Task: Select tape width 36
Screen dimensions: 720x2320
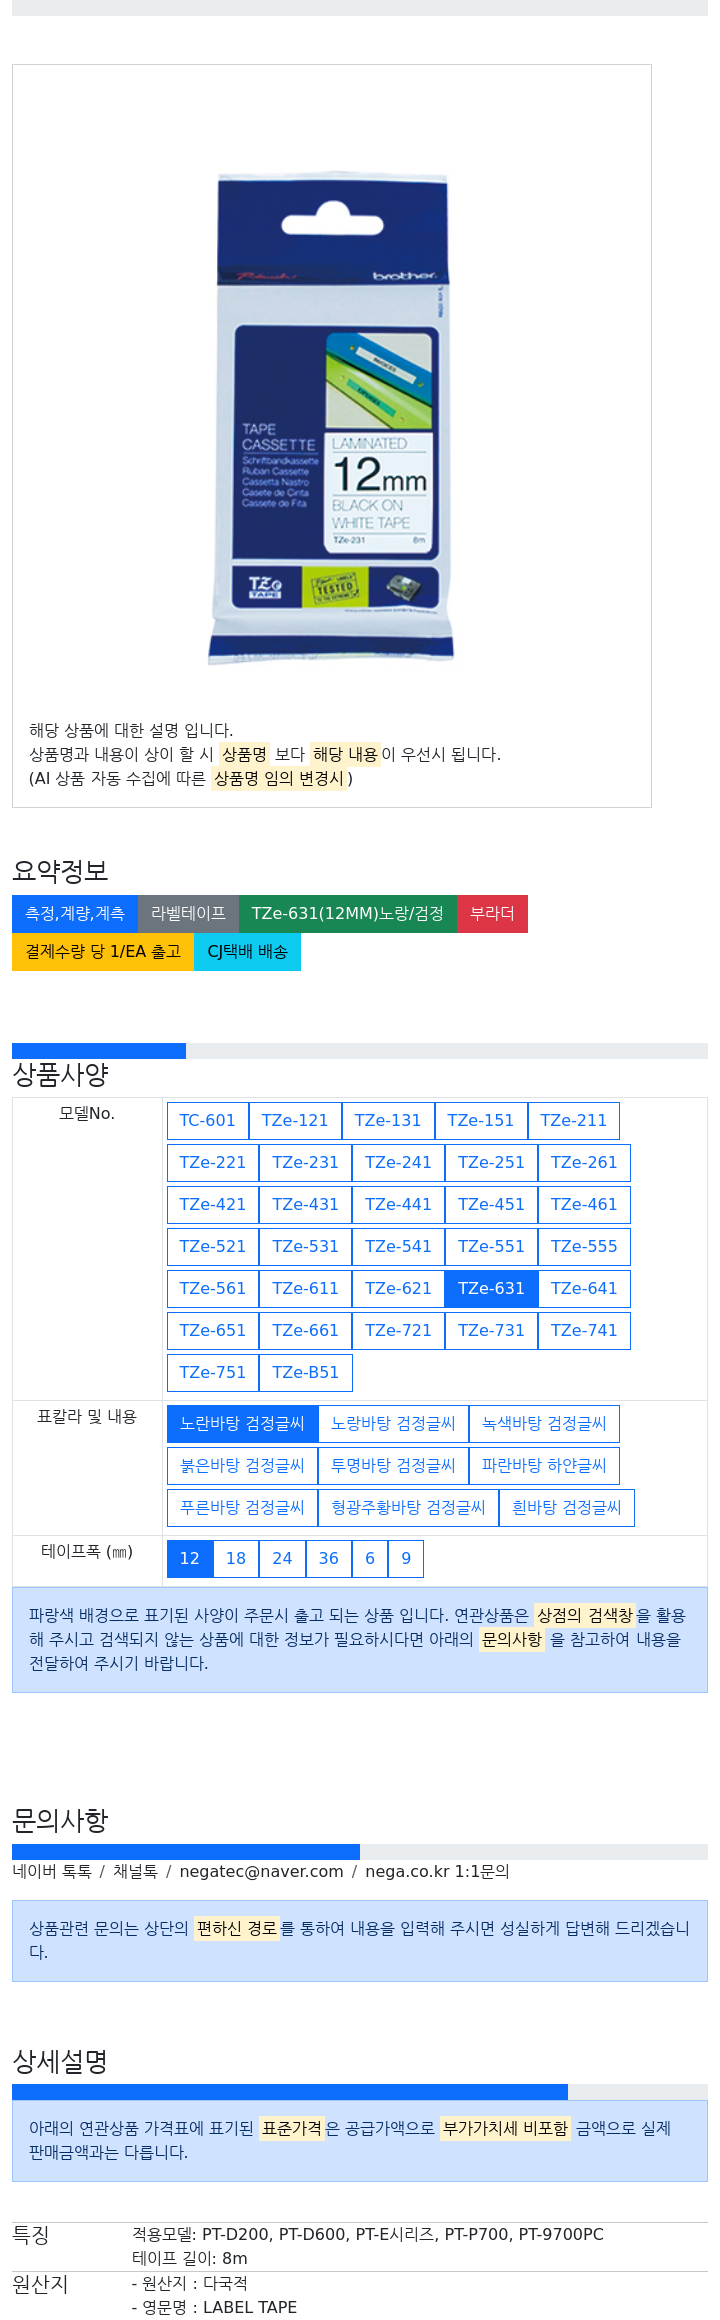Action: pyautogui.click(x=329, y=1559)
